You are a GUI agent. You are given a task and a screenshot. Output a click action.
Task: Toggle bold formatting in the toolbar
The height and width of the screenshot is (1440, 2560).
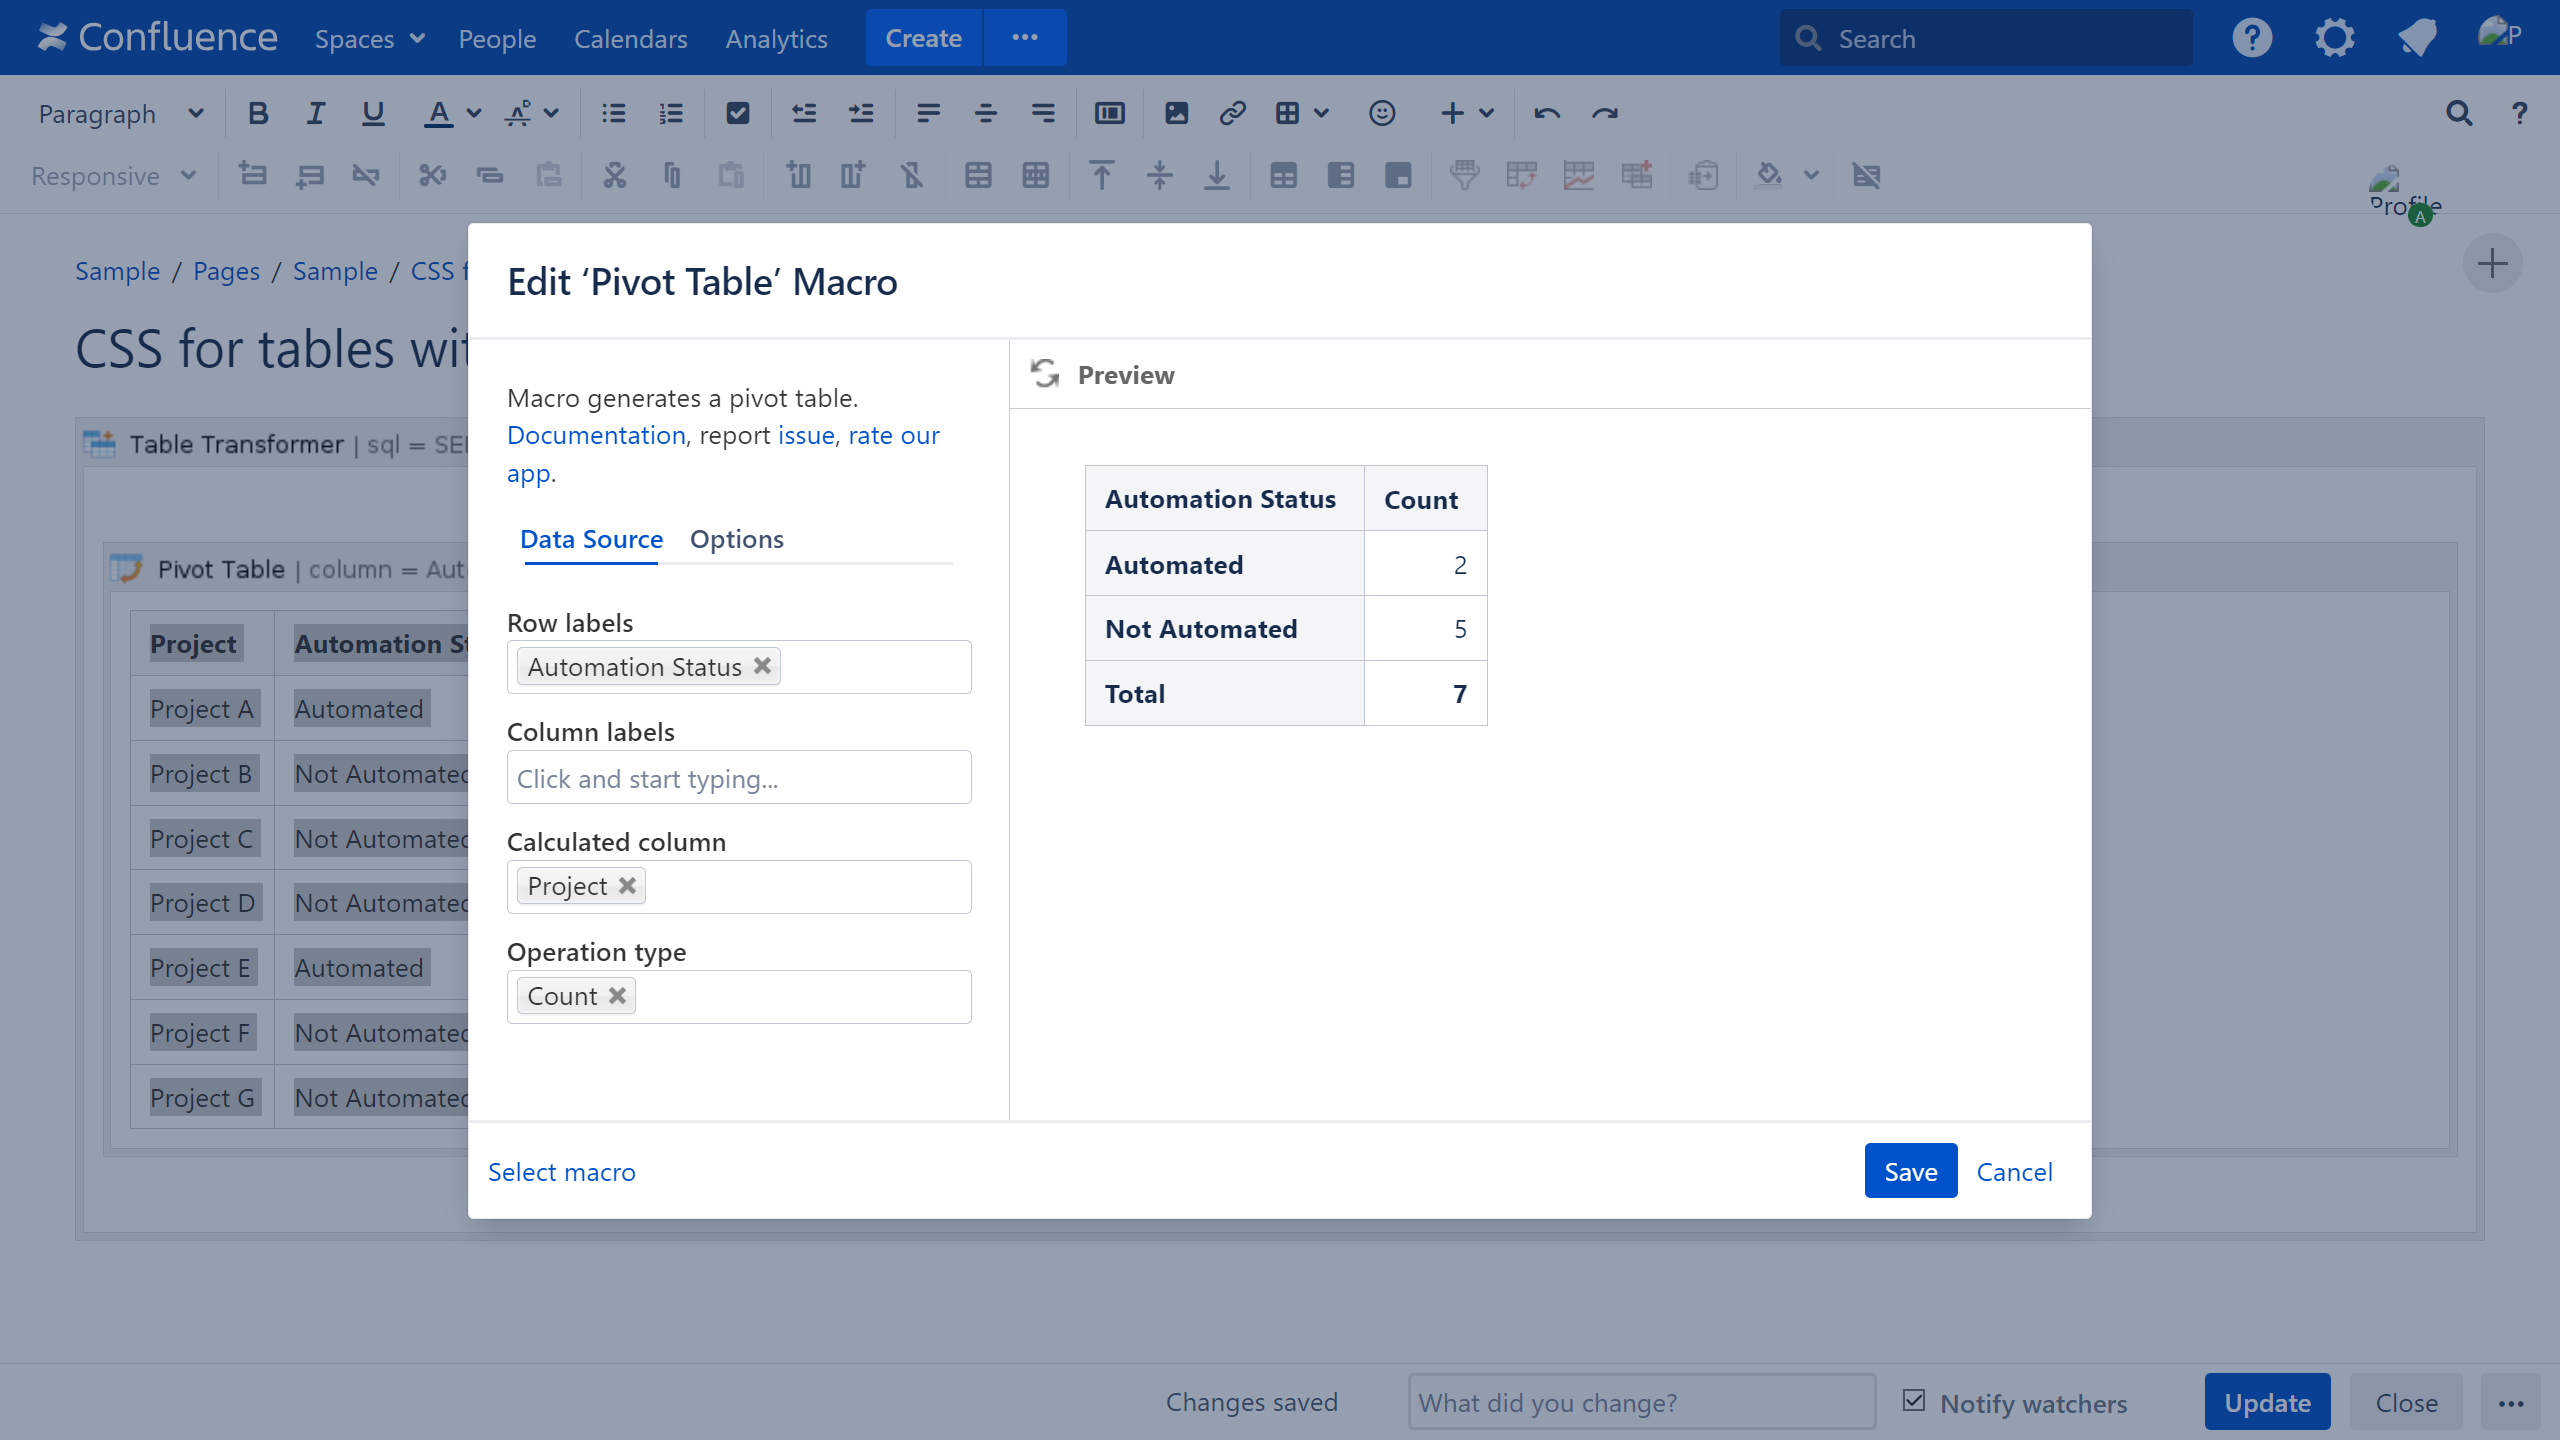[x=258, y=114]
